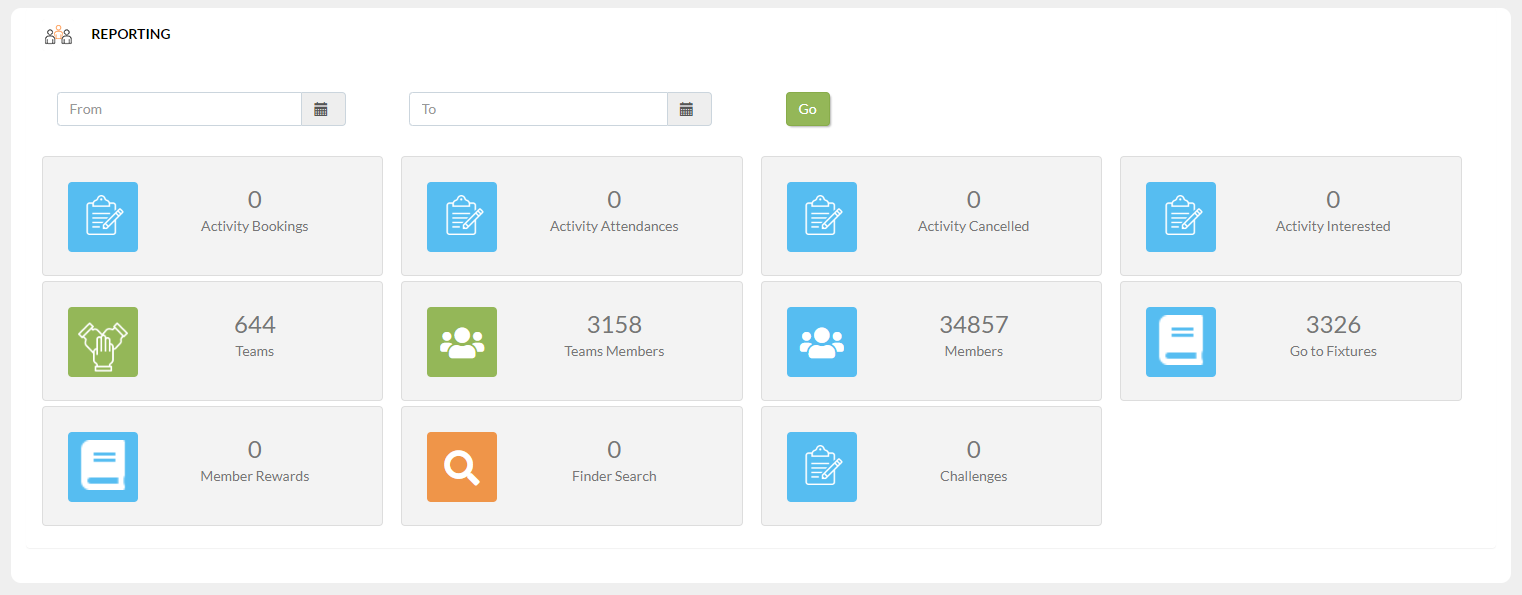The width and height of the screenshot is (1522, 595).
Task: Click the Activity Cancelled label
Action: tap(974, 226)
